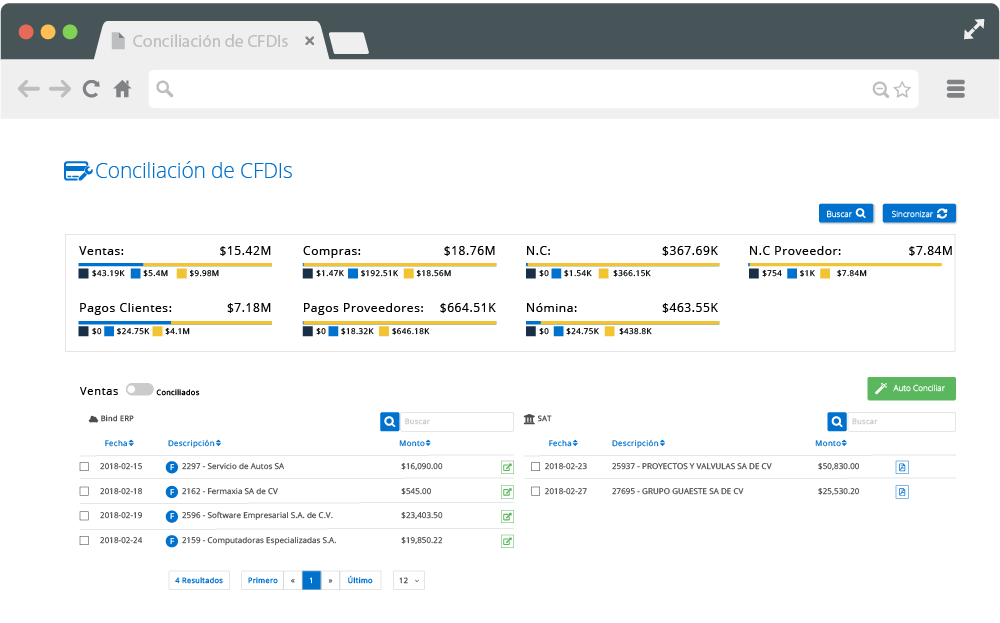Select the Conciliación de CFDIs browser tab
1000x623 pixels.
coord(210,41)
